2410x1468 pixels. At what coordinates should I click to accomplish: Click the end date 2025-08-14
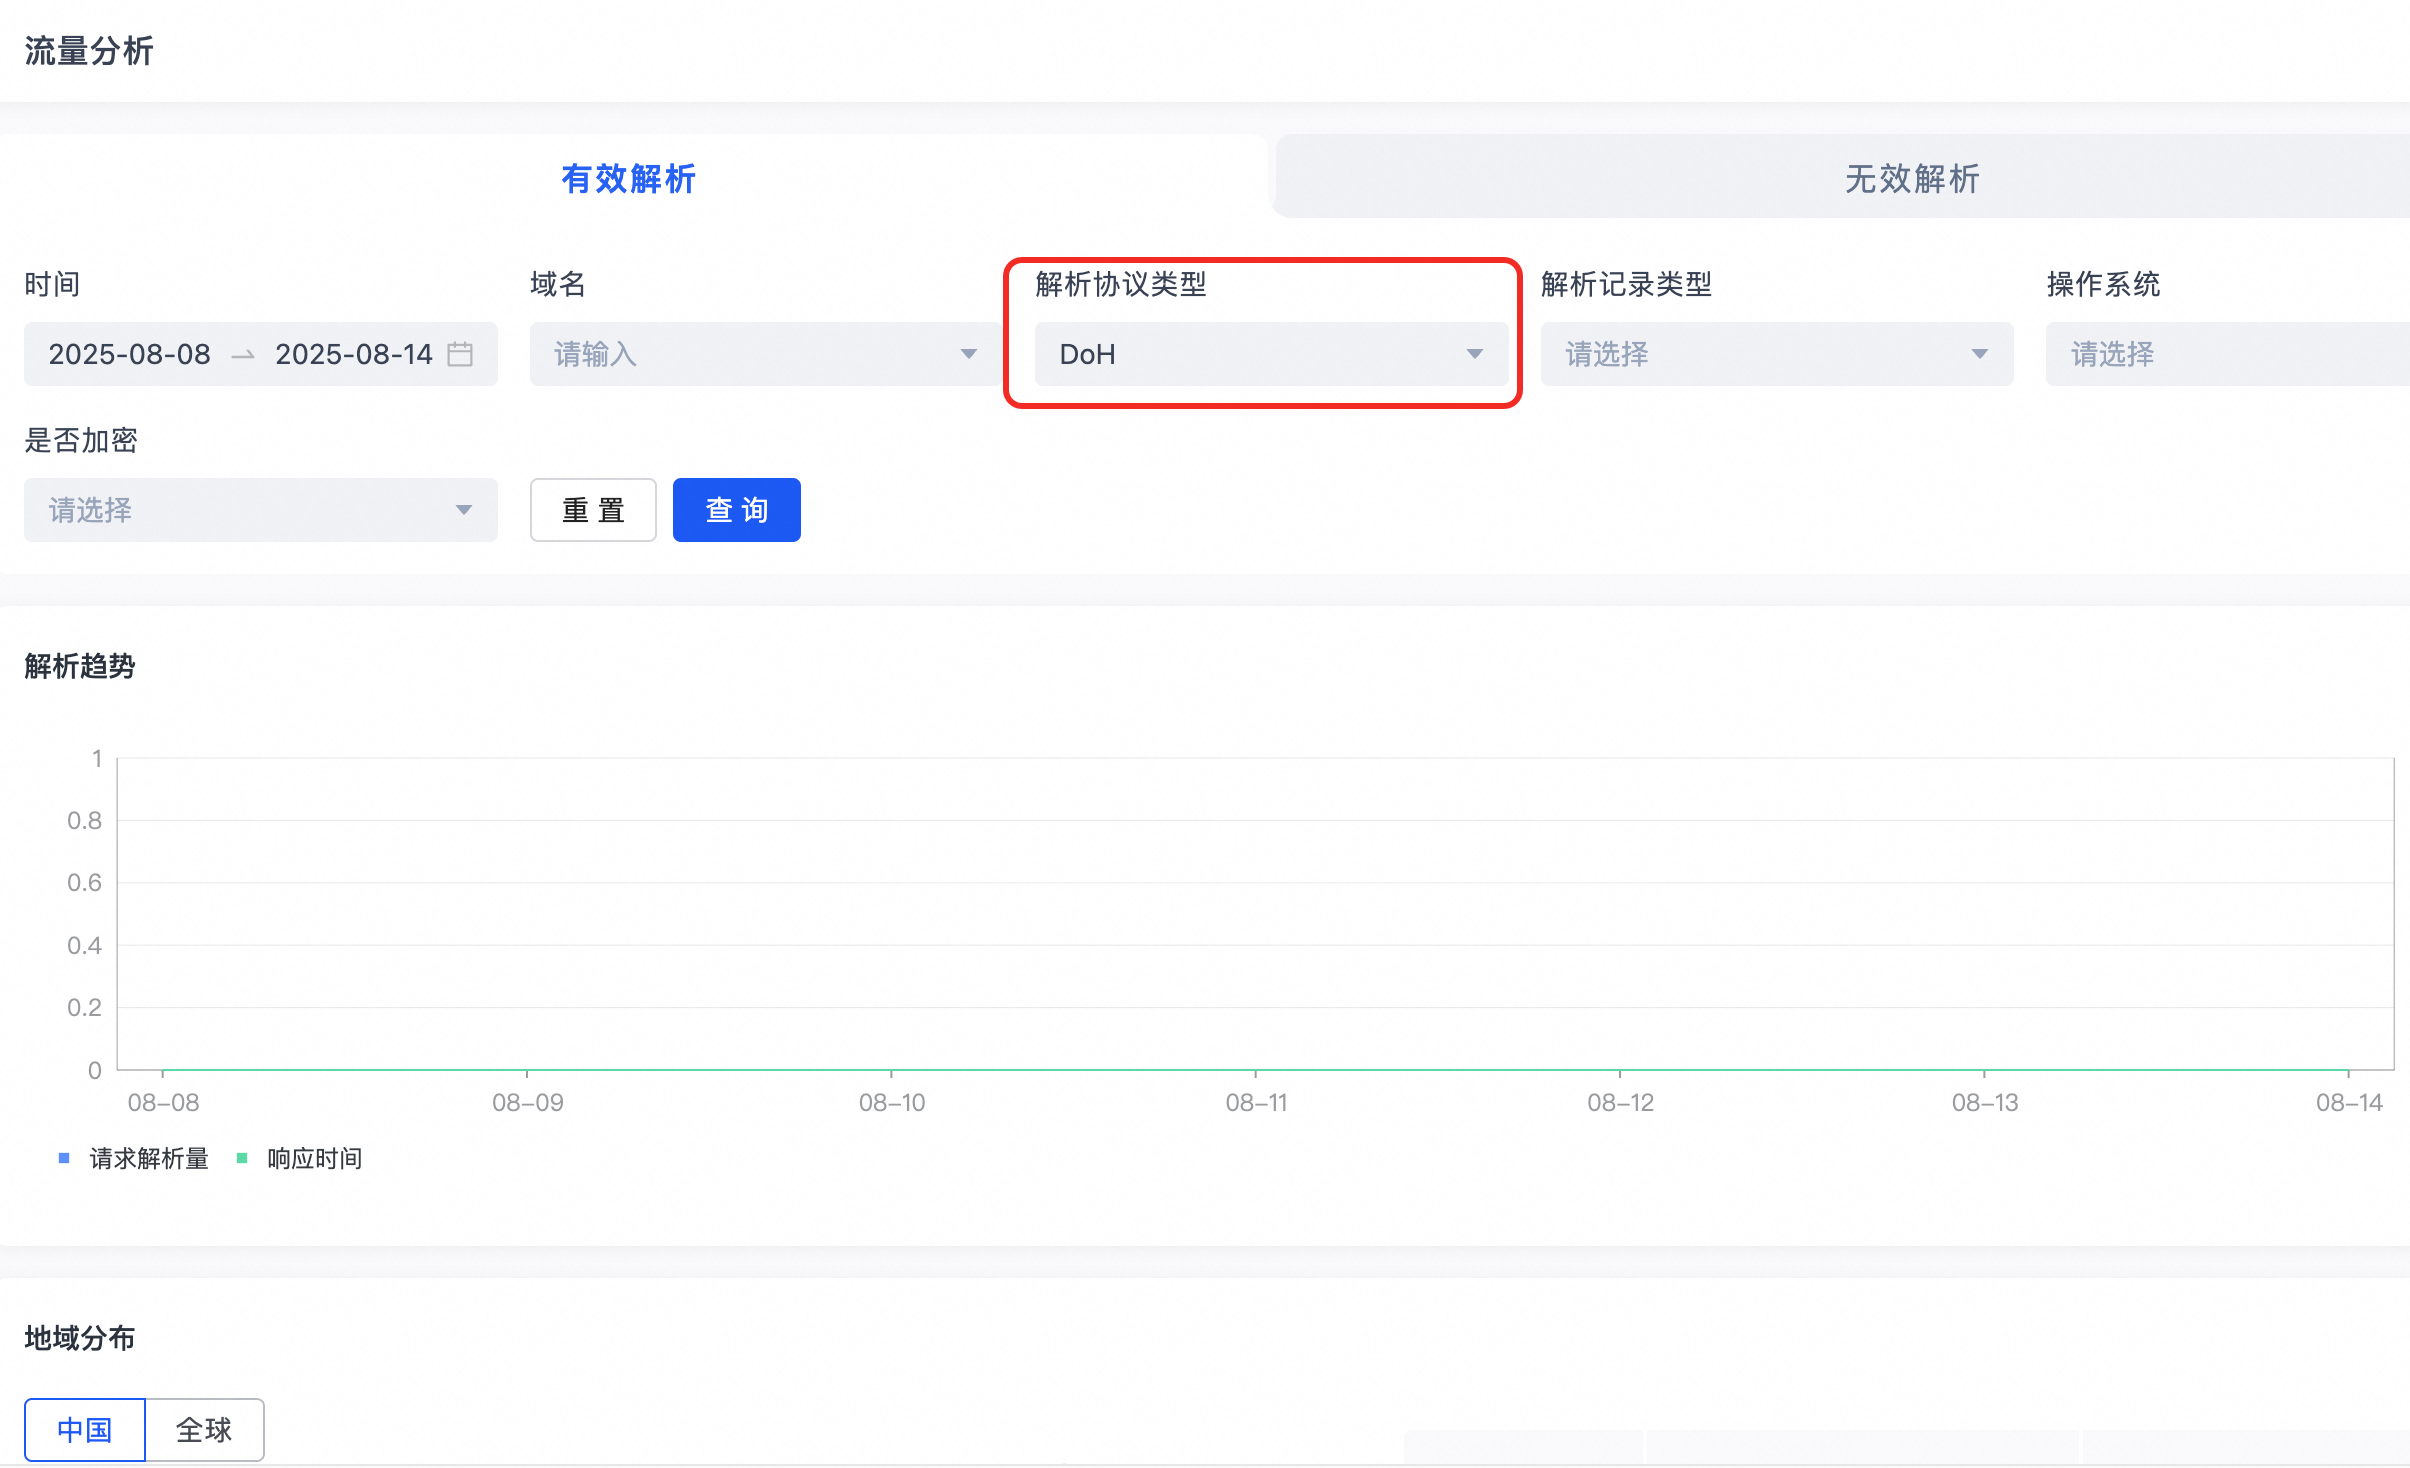(x=354, y=354)
